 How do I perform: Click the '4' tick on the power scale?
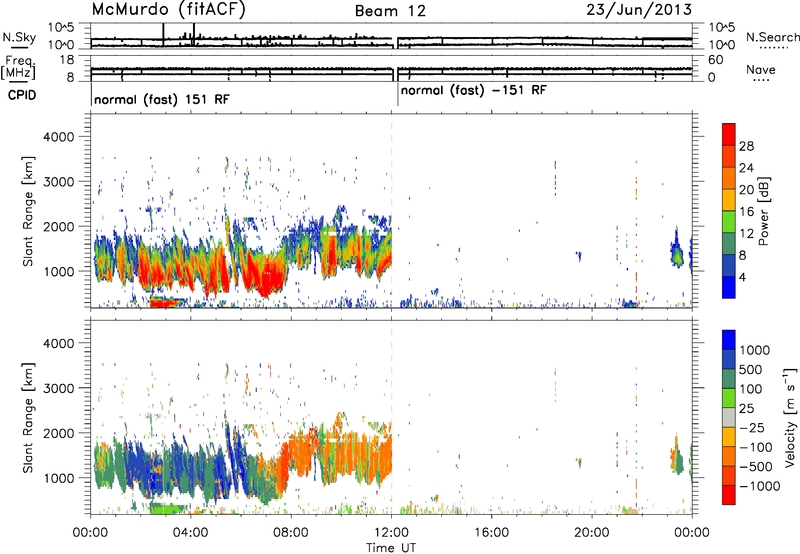[742, 277]
